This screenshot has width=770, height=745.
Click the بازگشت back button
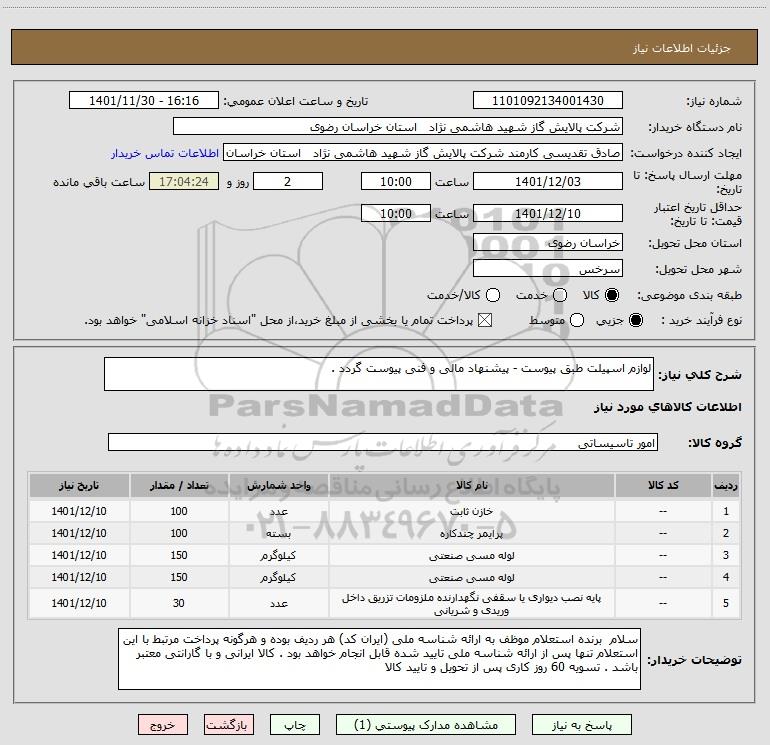point(229,725)
